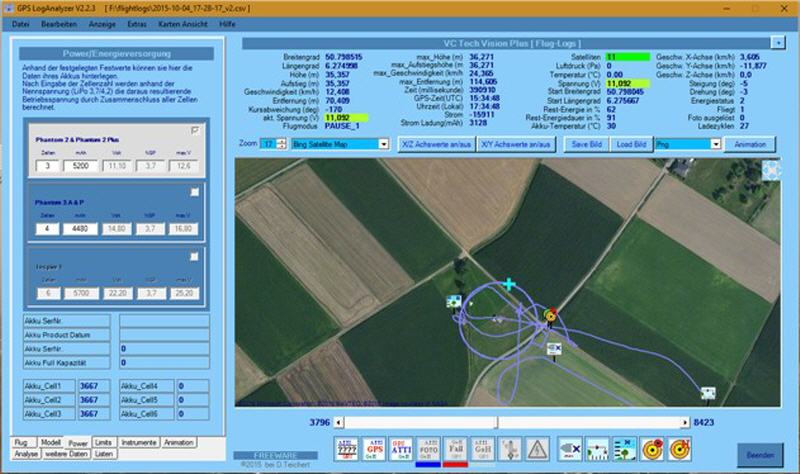Open the Anzeige menu

(x=102, y=24)
